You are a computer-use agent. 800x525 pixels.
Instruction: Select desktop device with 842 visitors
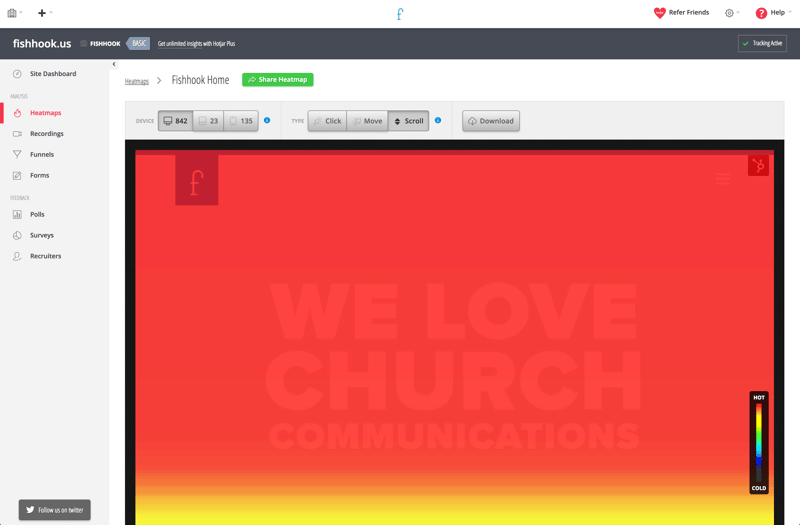pyautogui.click(x=176, y=121)
